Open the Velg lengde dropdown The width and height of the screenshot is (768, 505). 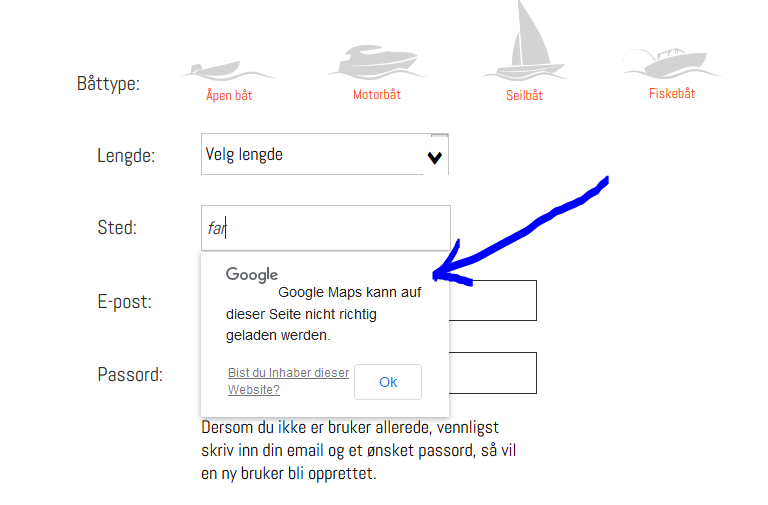click(325, 154)
